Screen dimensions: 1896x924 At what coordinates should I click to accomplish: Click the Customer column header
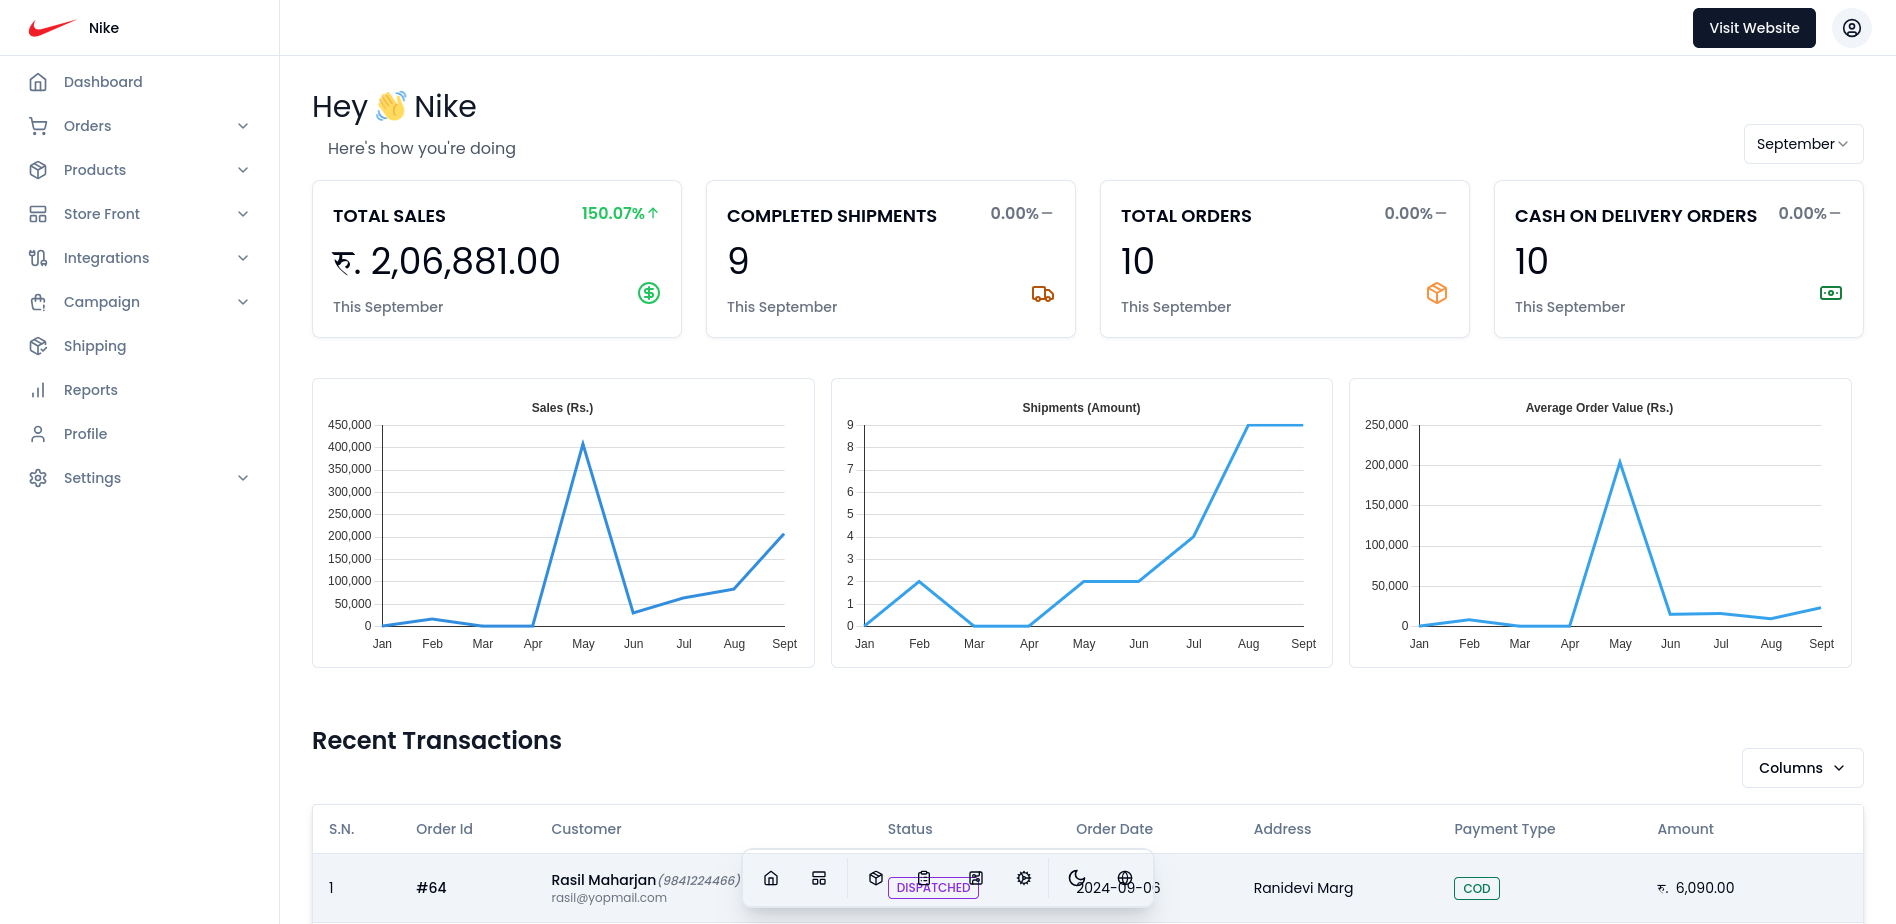pyautogui.click(x=586, y=829)
